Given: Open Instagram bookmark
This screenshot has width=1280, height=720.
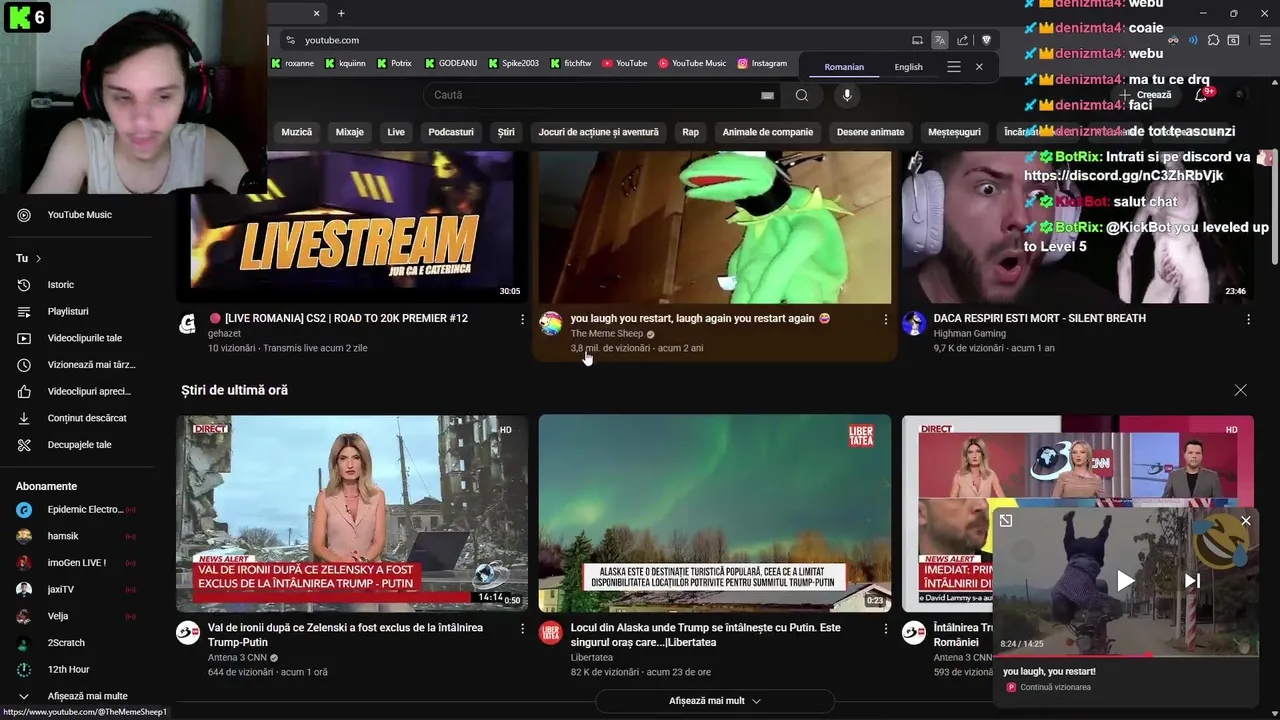Looking at the screenshot, I should (762, 63).
